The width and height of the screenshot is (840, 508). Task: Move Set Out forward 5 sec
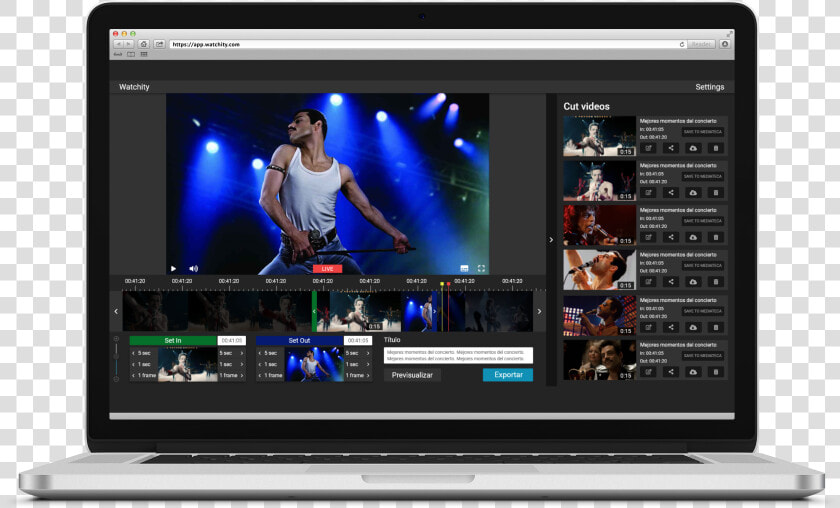(x=358, y=353)
